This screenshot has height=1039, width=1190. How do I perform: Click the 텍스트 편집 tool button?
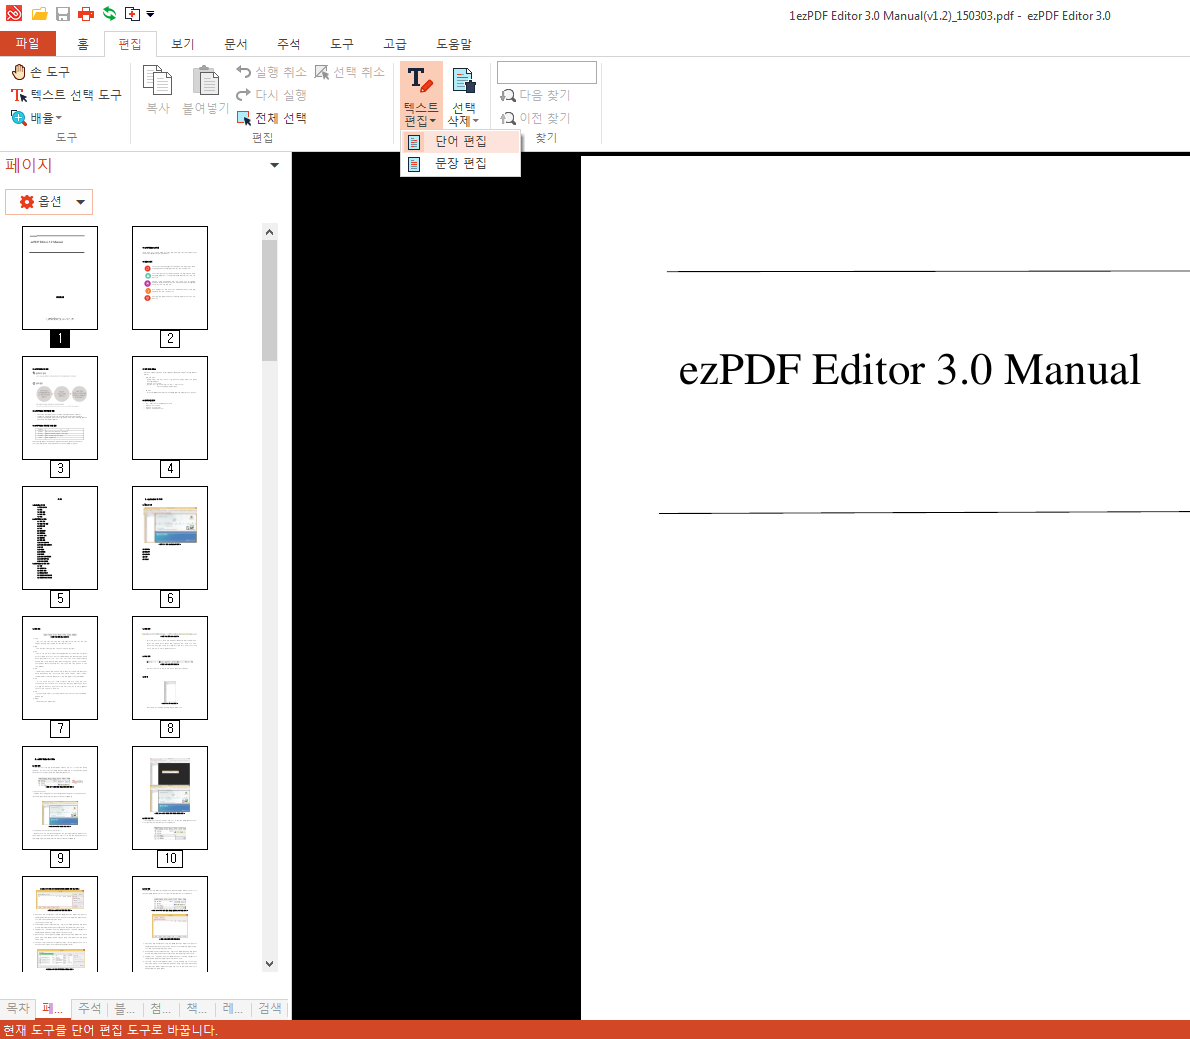click(x=421, y=95)
